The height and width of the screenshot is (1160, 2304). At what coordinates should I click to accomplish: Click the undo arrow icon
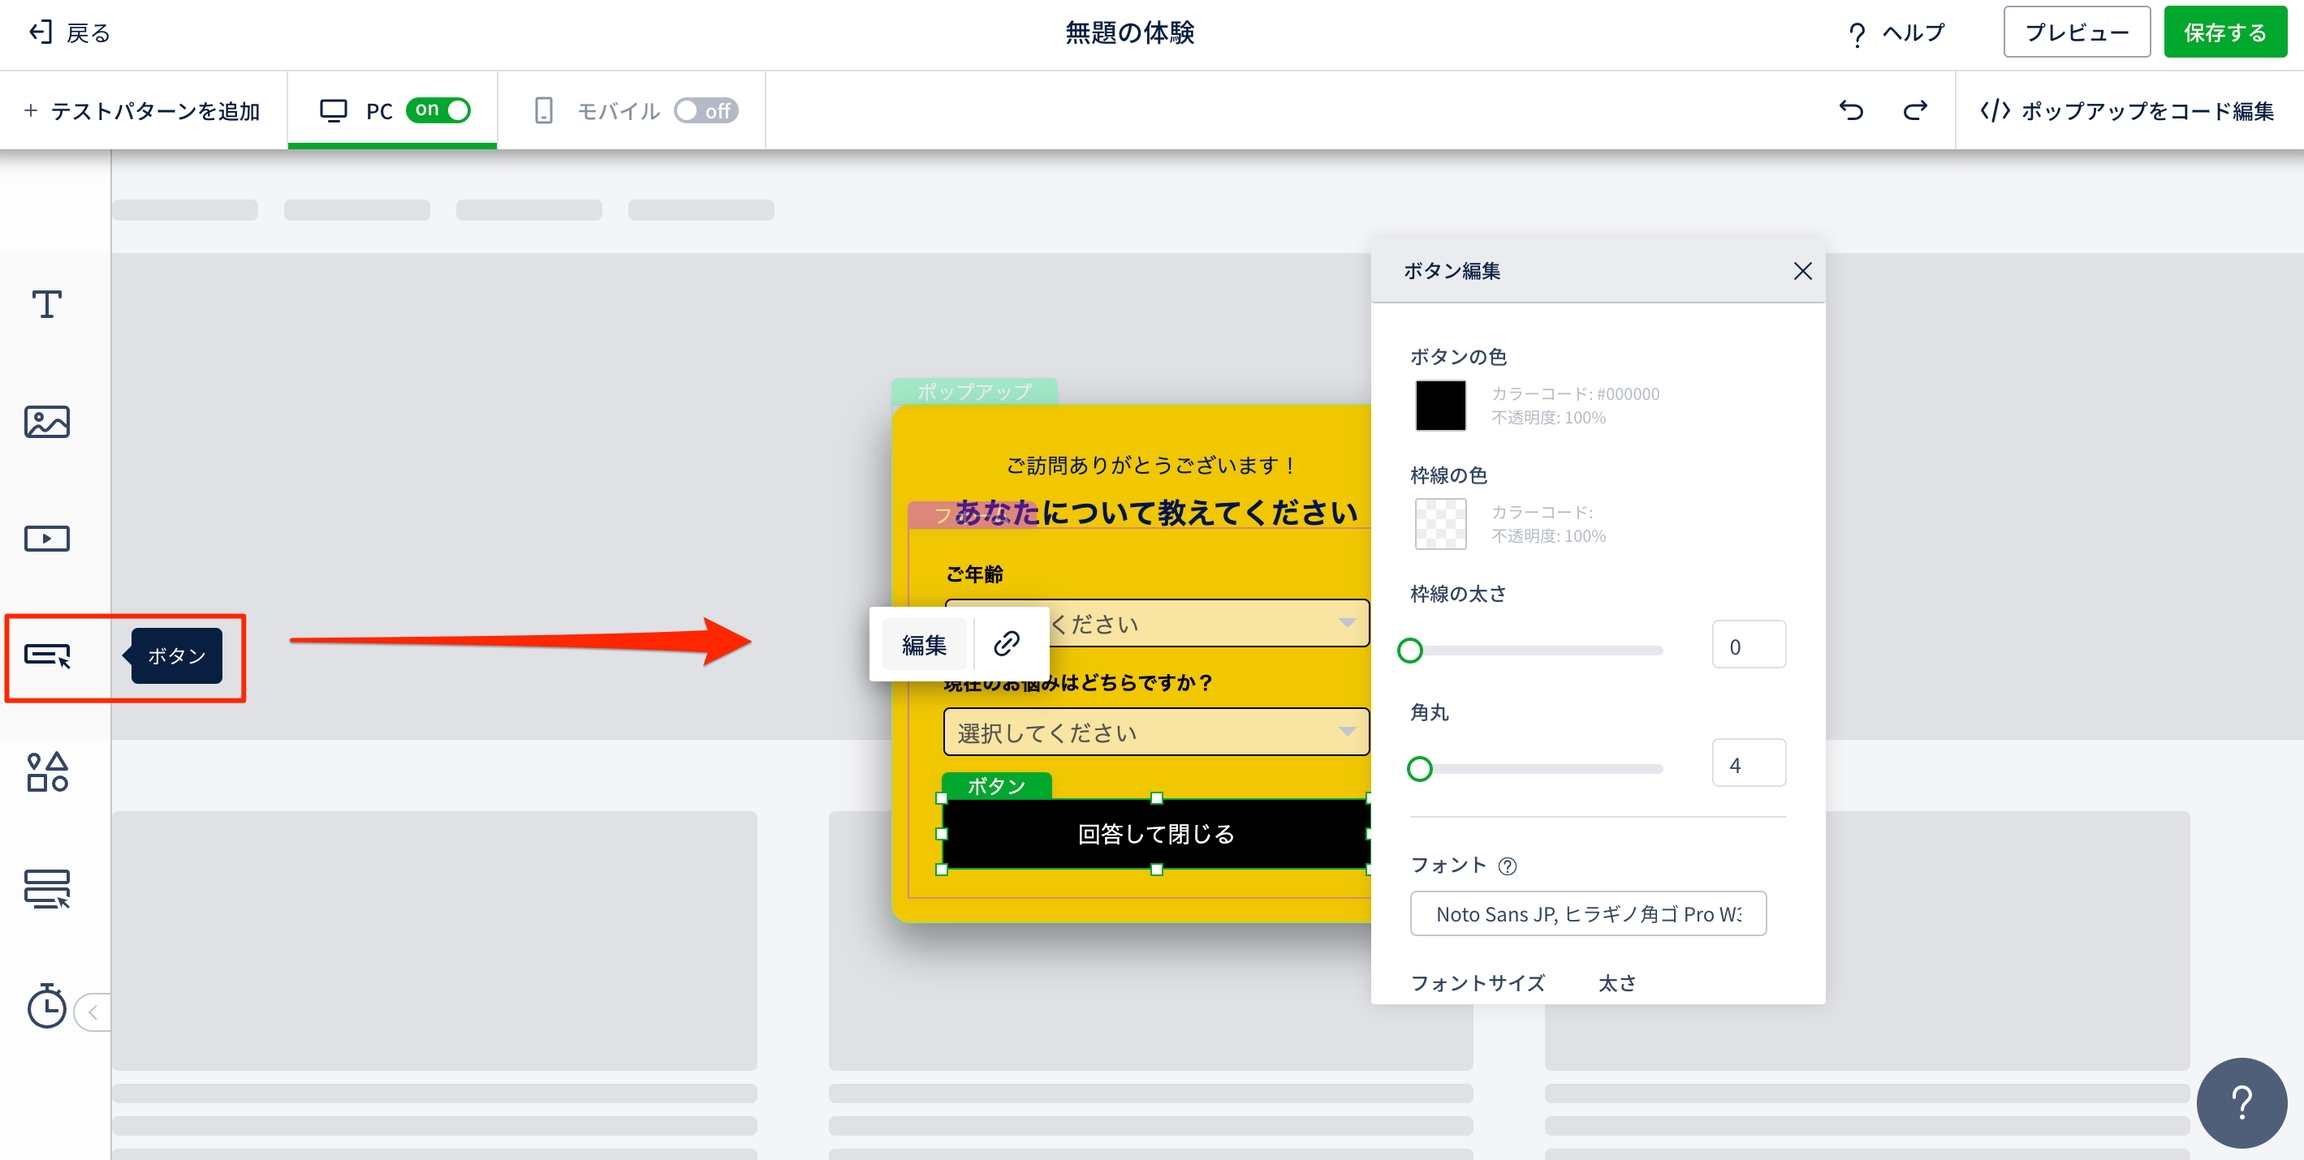coord(1851,111)
